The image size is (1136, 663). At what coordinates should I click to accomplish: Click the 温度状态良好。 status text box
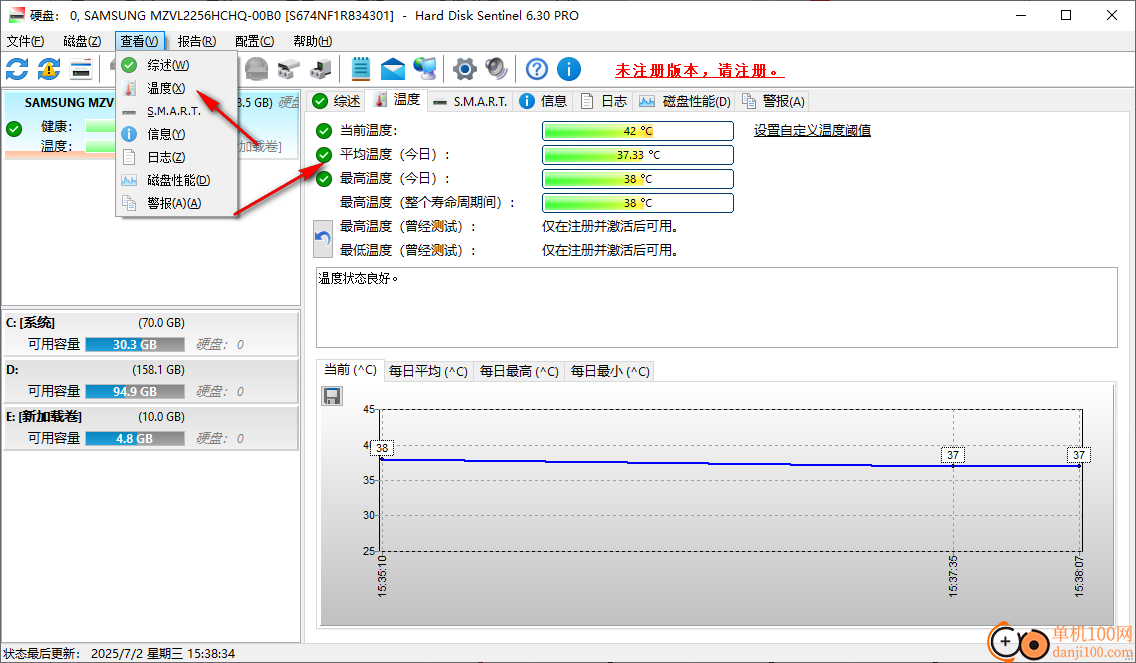(717, 307)
